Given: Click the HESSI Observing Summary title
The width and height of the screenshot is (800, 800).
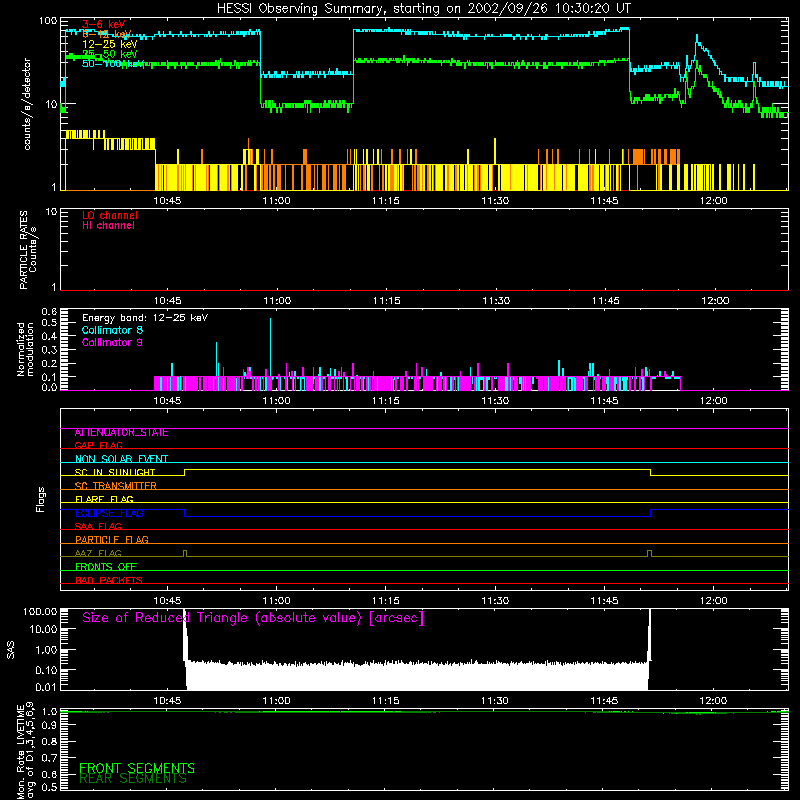Looking at the screenshot, I should (423, 8).
